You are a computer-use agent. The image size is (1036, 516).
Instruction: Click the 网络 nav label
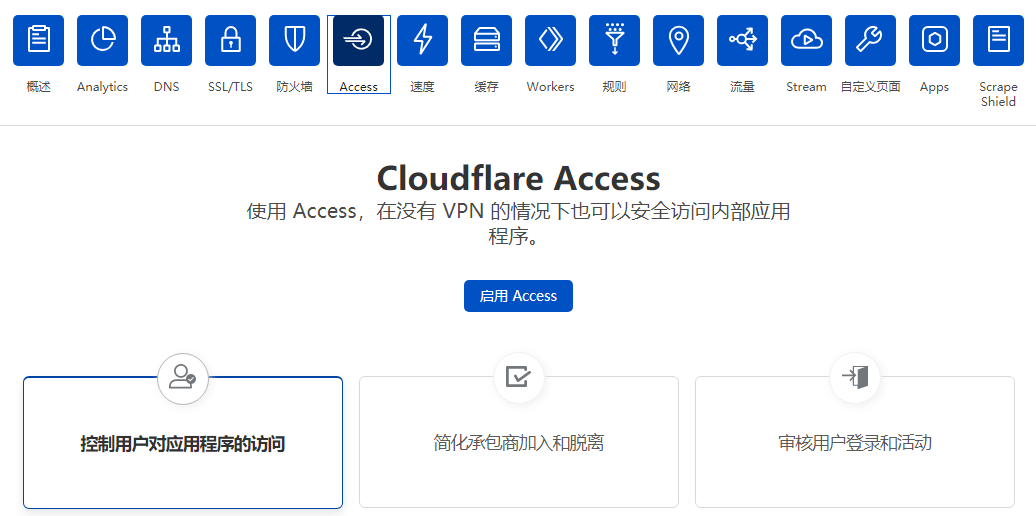[679, 87]
